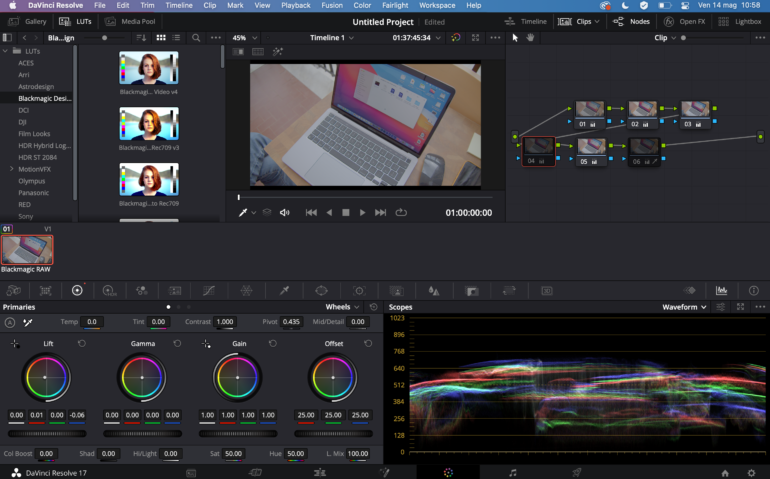Click the Gamma master wheel slider
Viewport: 770px width, 479px height.
(142, 433)
